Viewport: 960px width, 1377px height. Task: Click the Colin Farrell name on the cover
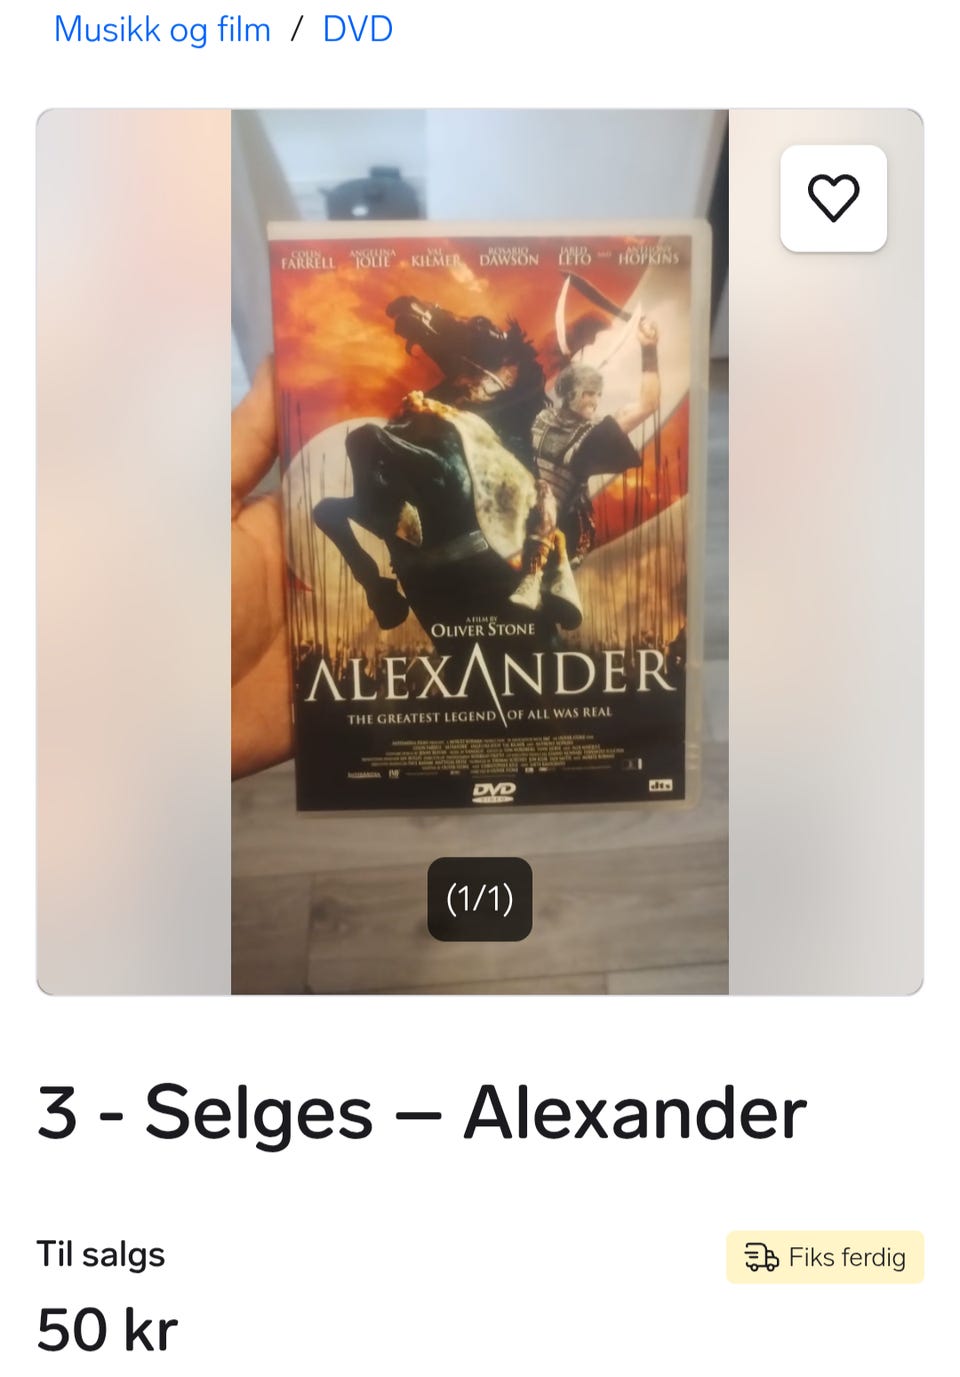[x=308, y=259]
